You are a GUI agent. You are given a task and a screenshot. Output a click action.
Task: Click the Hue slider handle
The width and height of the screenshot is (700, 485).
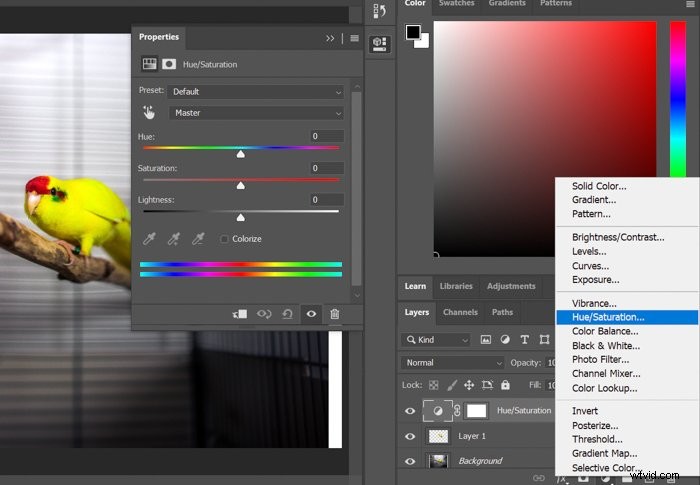point(241,154)
